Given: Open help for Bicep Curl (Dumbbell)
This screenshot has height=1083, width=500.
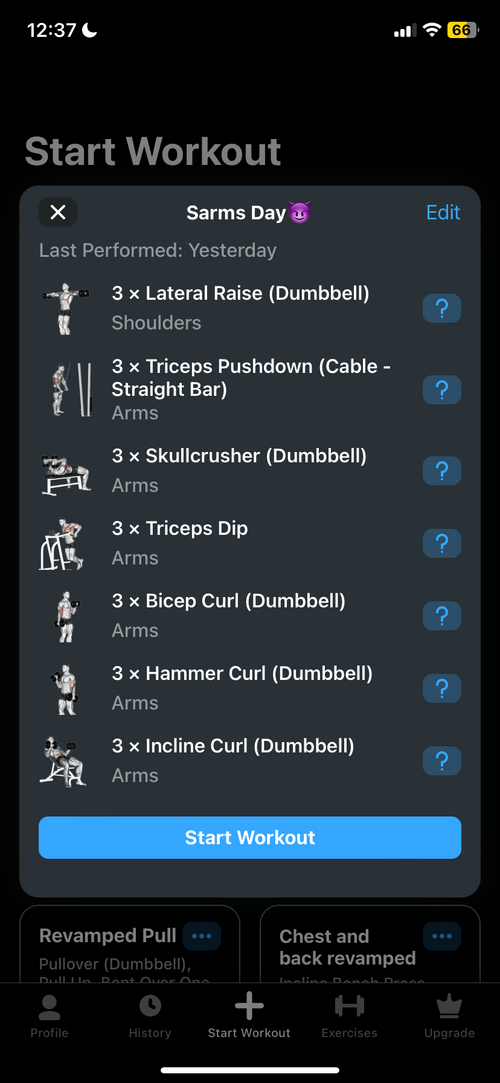Looking at the screenshot, I should [442, 616].
